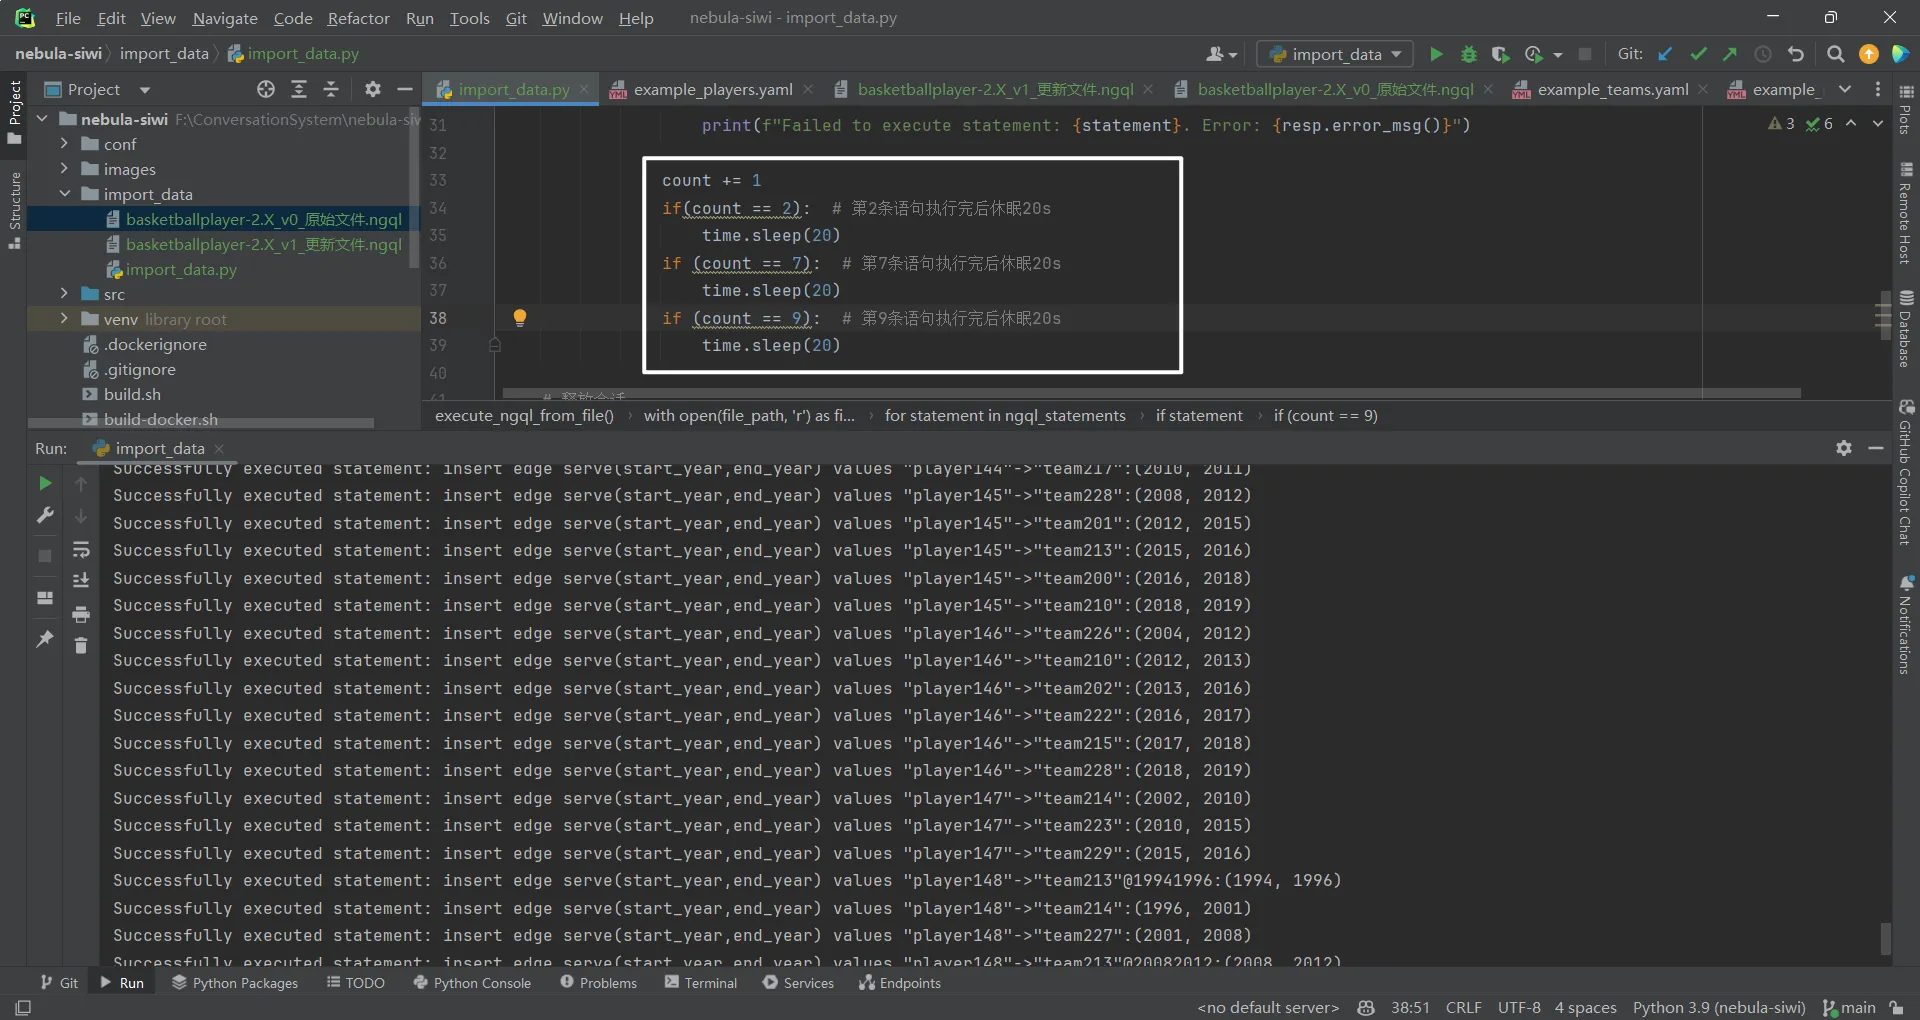Open wrench run configuration settings in Run panel

45,516
